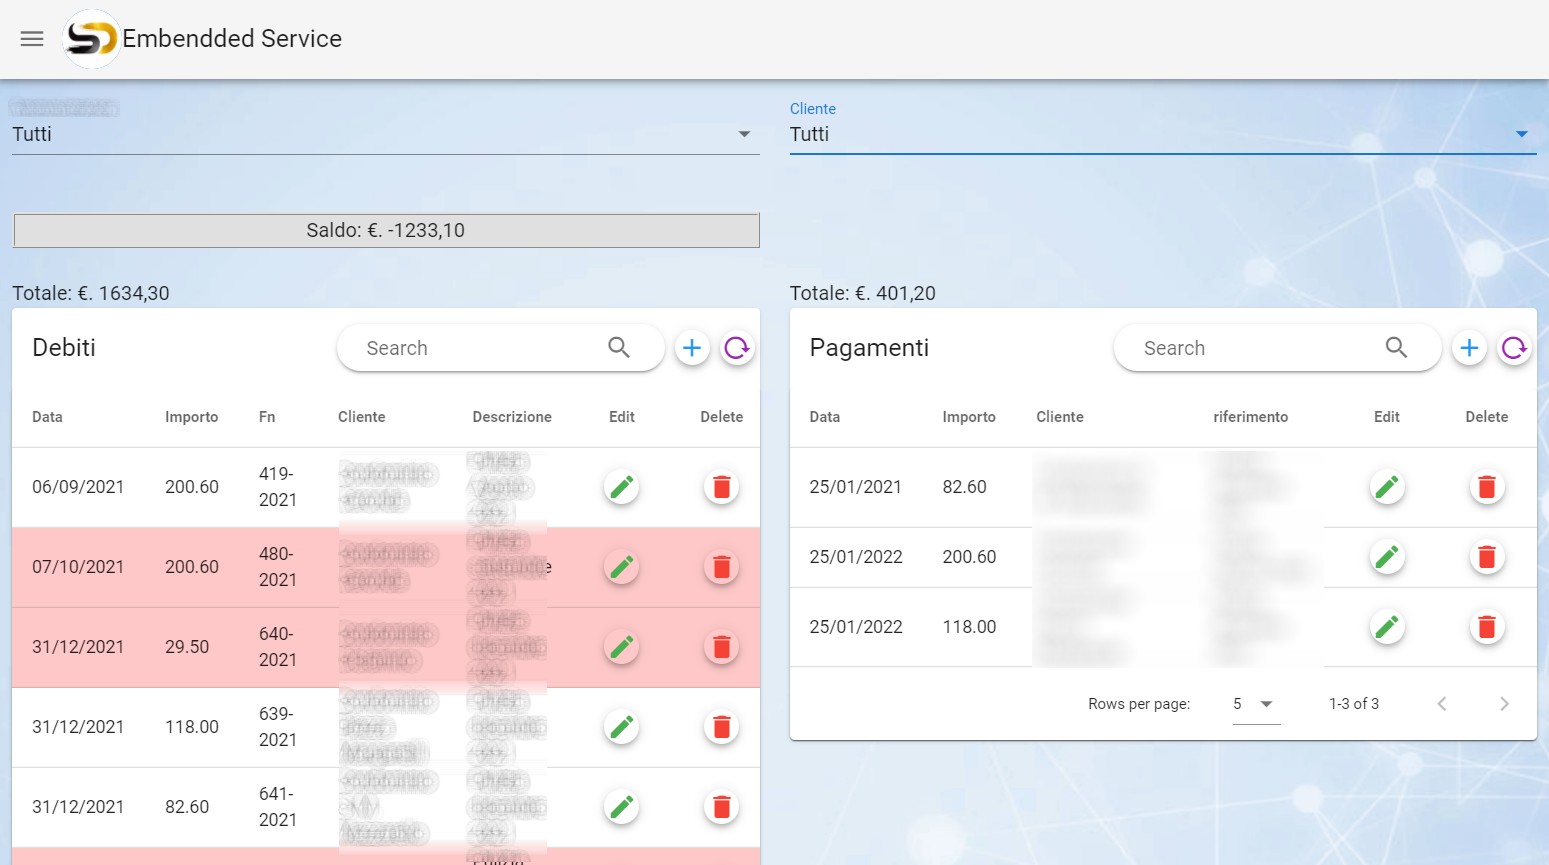1549x865 pixels.
Task: Delete the payment of 200.60
Action: pyautogui.click(x=1487, y=557)
